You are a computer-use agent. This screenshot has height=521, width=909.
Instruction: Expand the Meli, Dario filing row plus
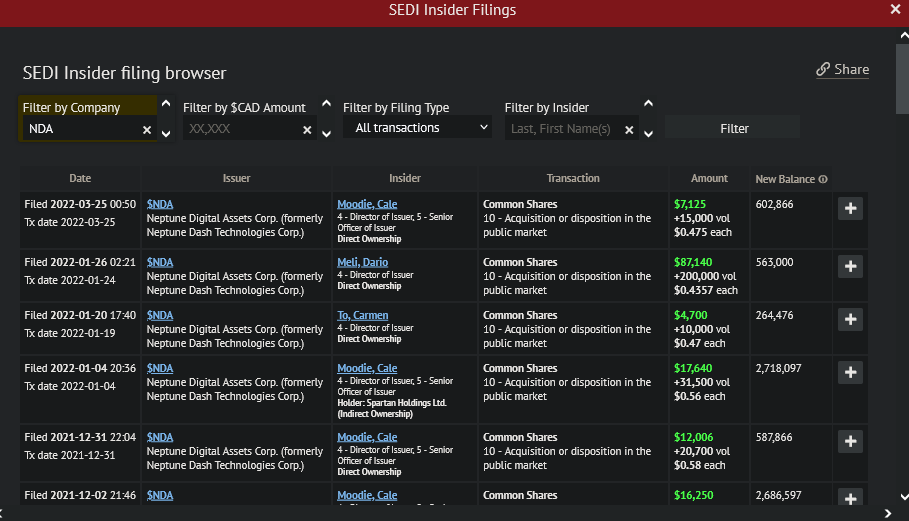[x=850, y=266]
